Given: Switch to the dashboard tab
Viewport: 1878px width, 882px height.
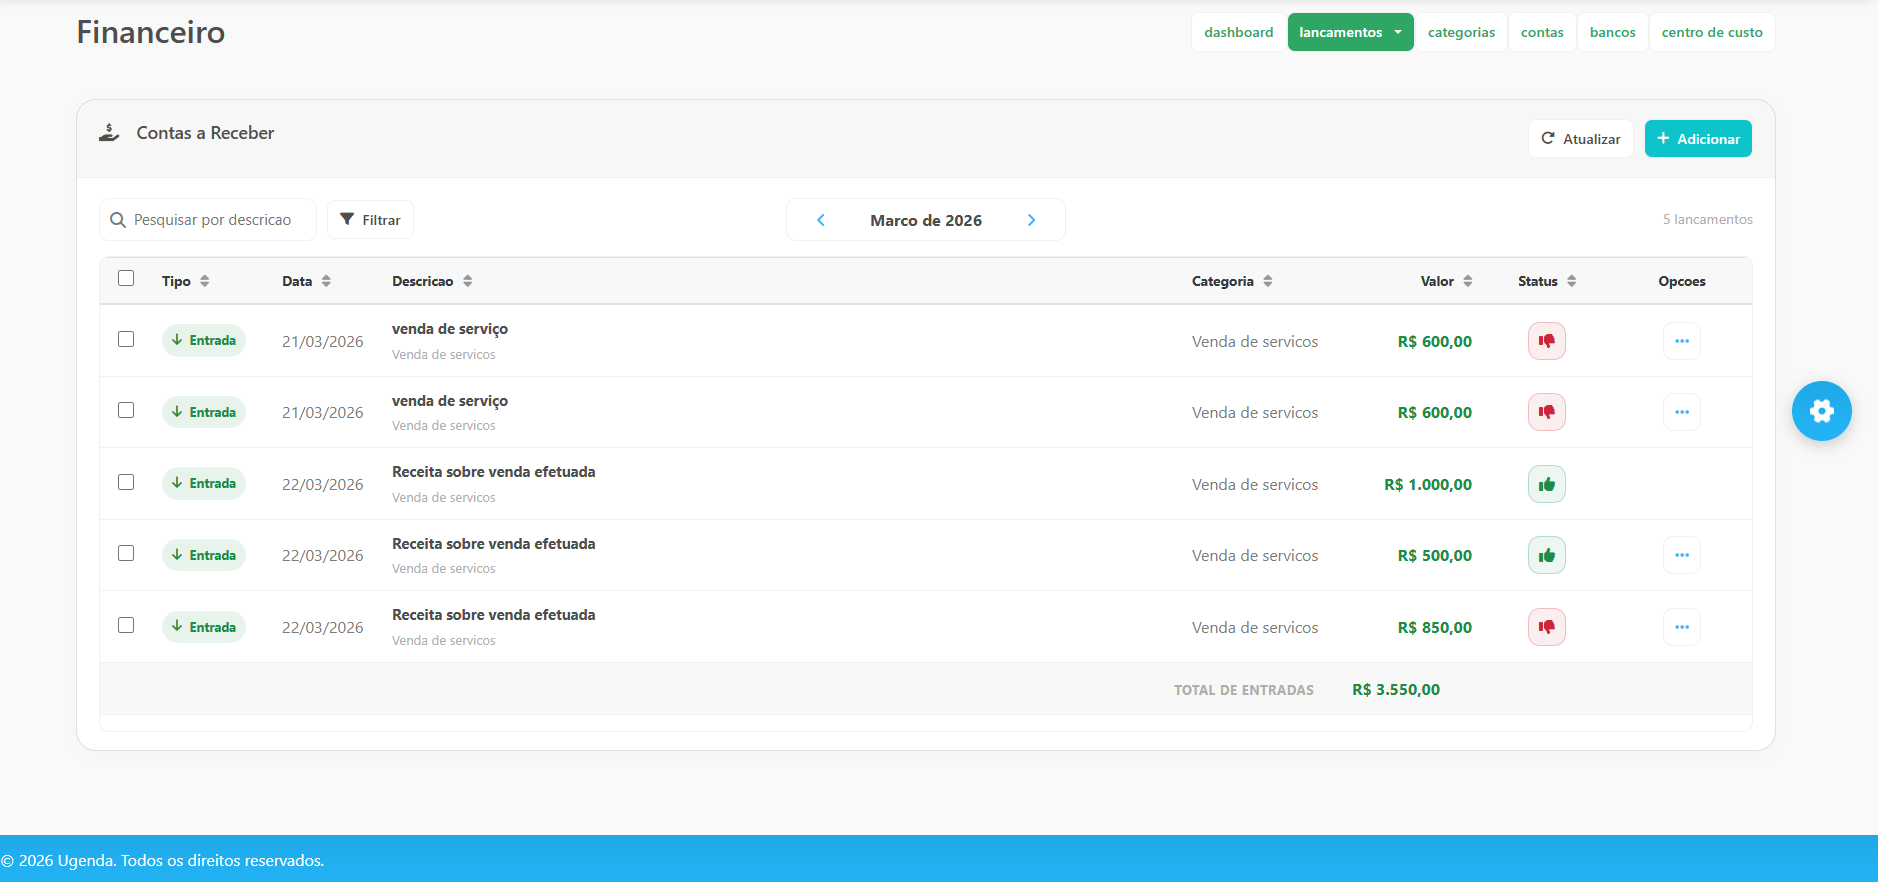Looking at the screenshot, I should pos(1238,32).
